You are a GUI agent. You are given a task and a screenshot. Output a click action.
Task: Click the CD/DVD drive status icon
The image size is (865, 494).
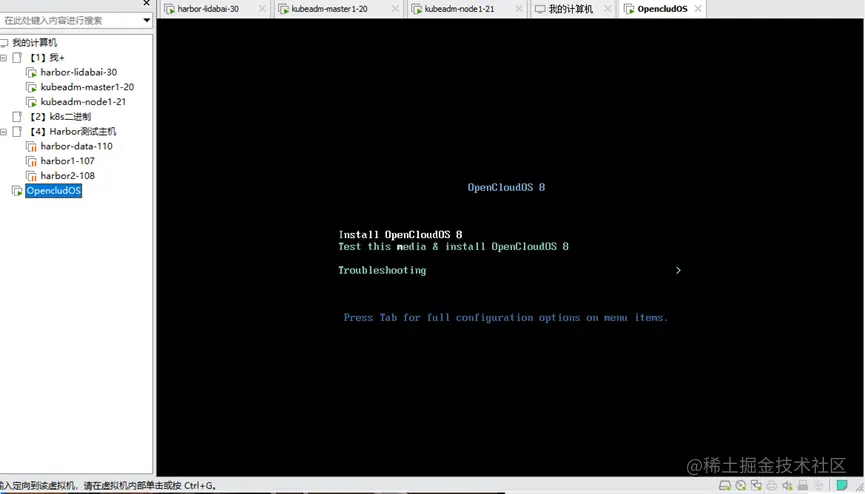pyautogui.click(x=741, y=486)
